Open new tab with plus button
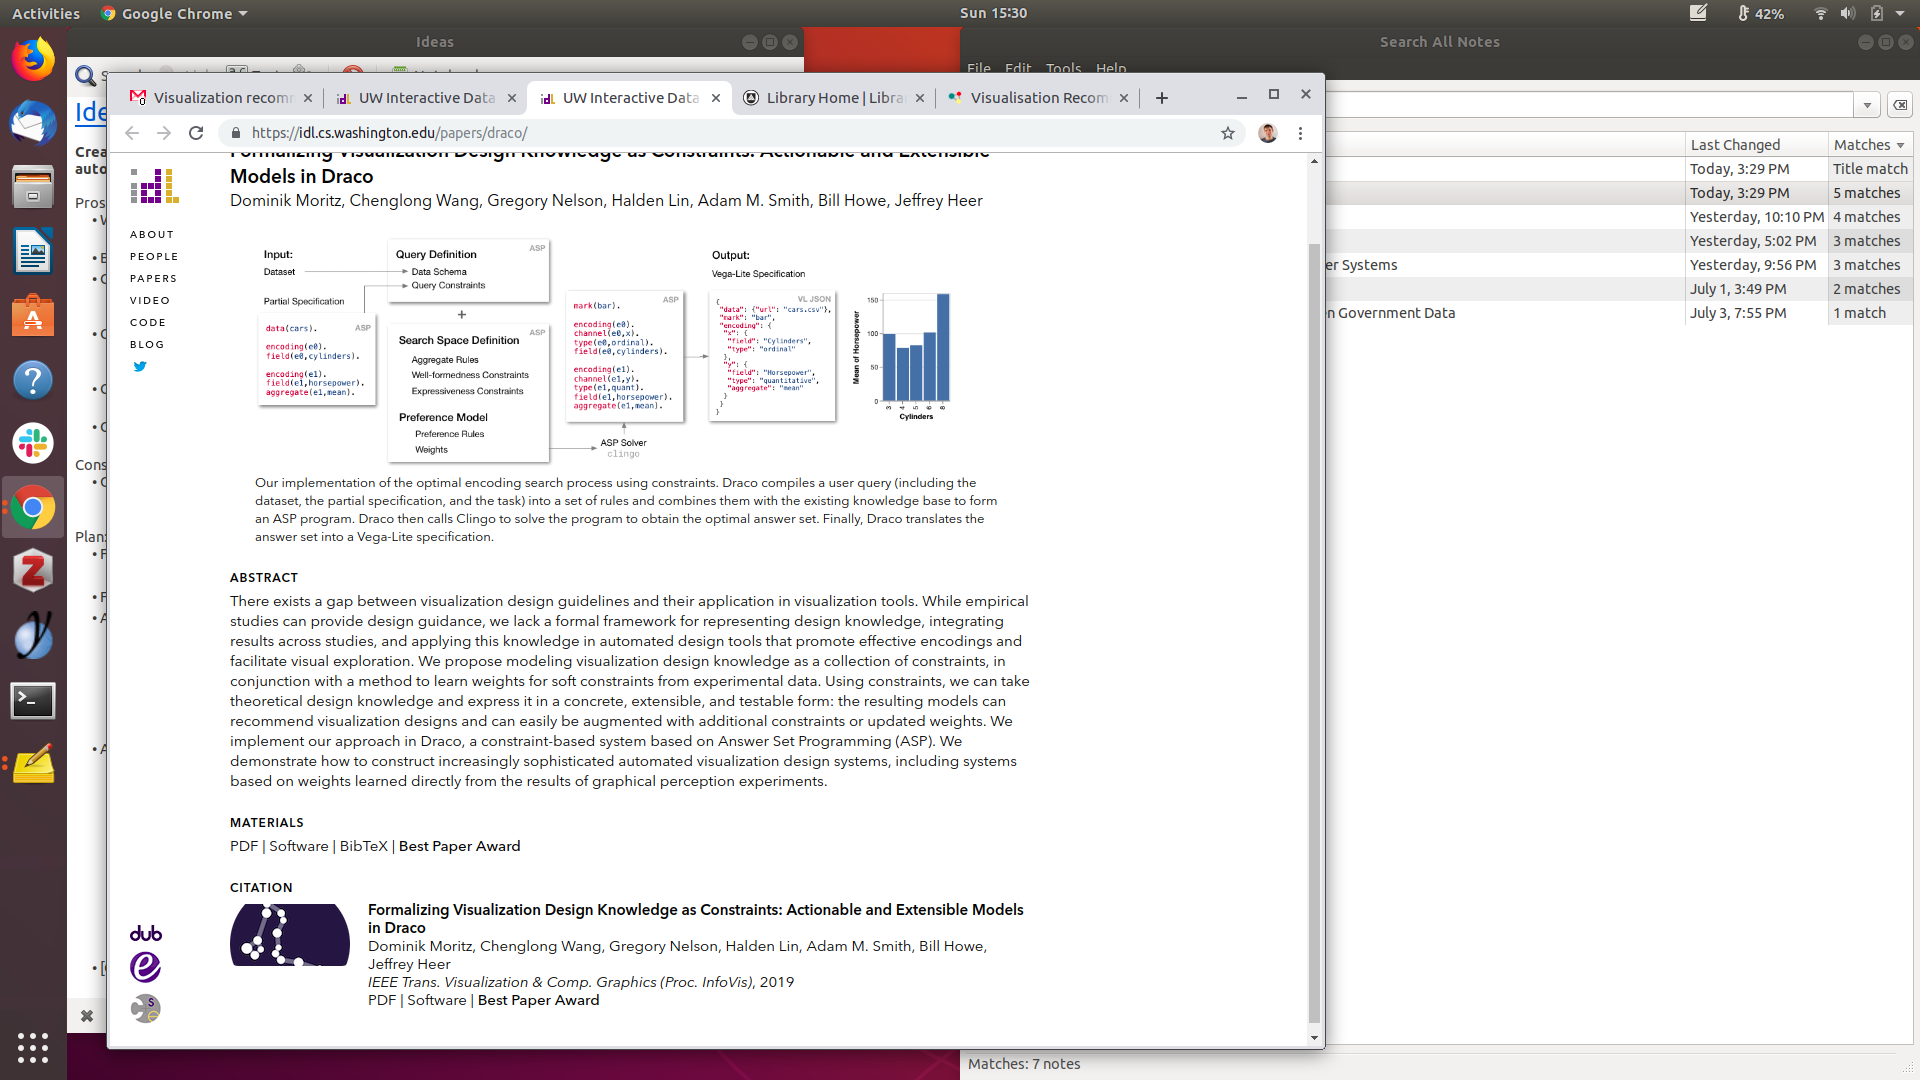This screenshot has height=1080, width=1920. click(1161, 98)
